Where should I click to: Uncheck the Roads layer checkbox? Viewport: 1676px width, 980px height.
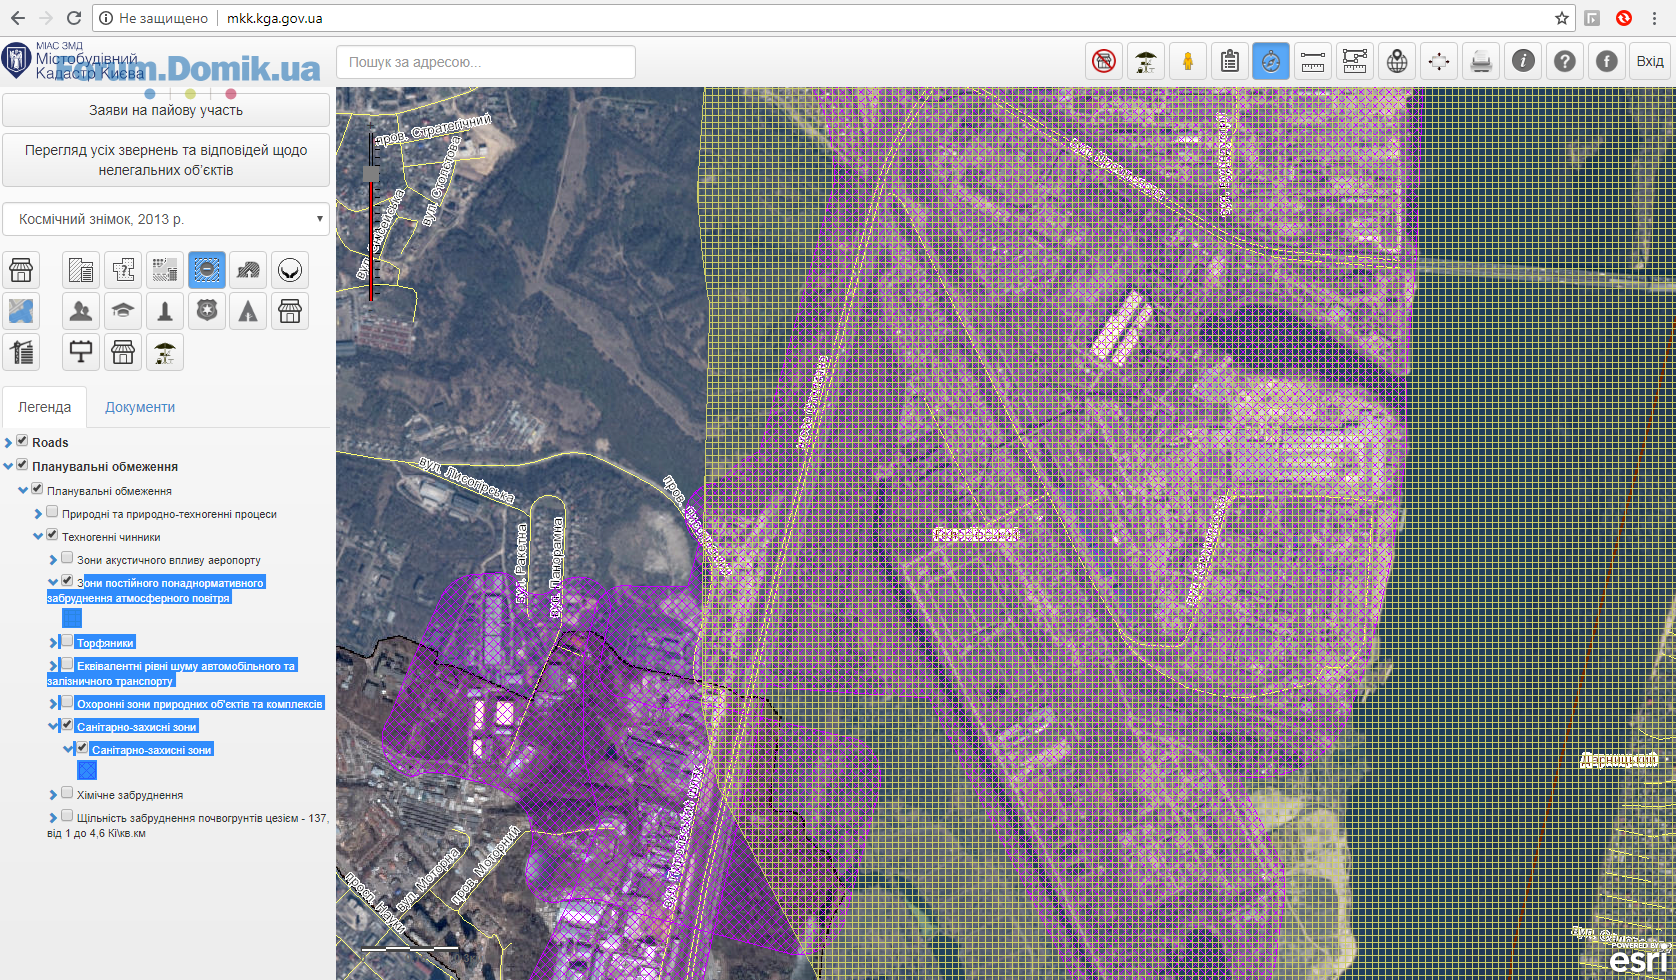tap(22, 441)
